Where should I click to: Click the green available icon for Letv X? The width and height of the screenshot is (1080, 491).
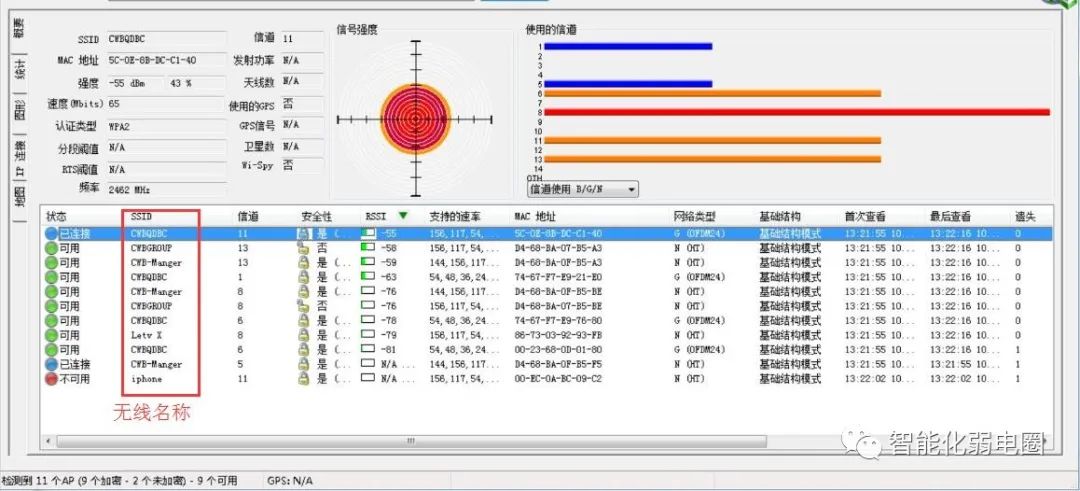click(52, 335)
